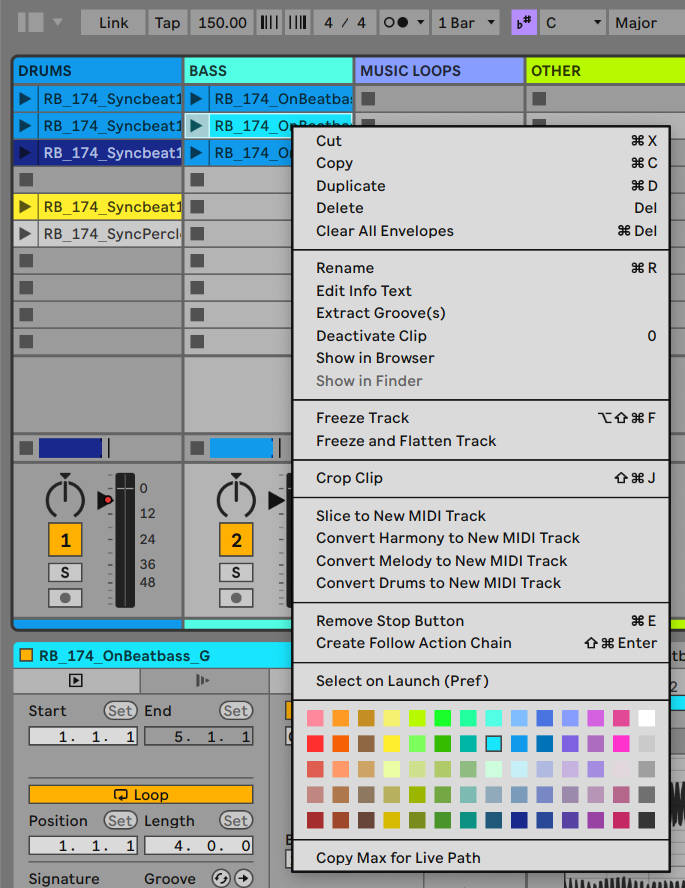Toggle the scale mode sharp/flat icon
Image resolution: width=685 pixels, height=888 pixels.
[x=523, y=22]
